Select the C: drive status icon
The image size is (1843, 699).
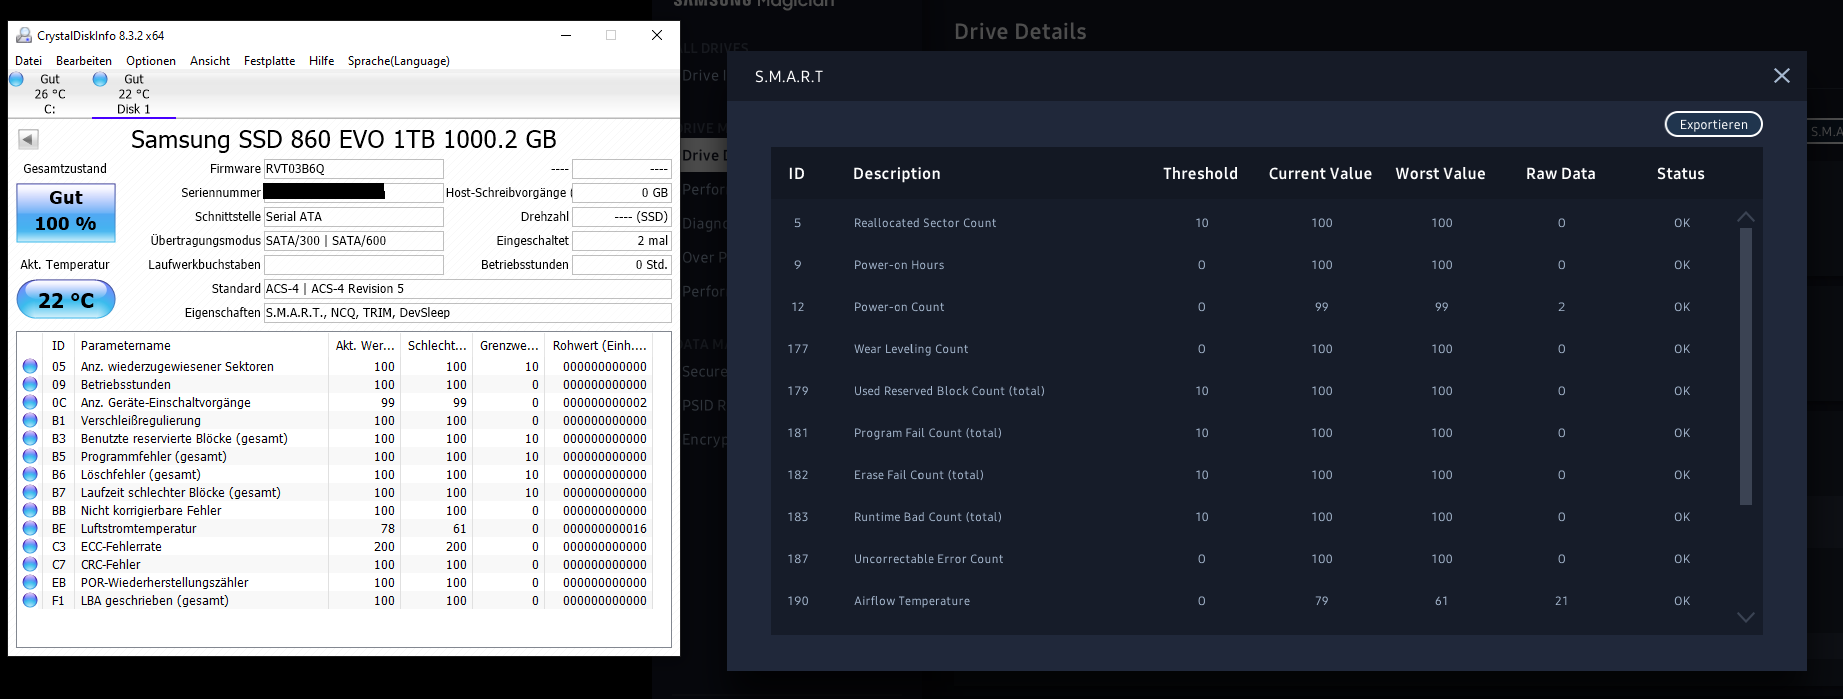(17, 79)
